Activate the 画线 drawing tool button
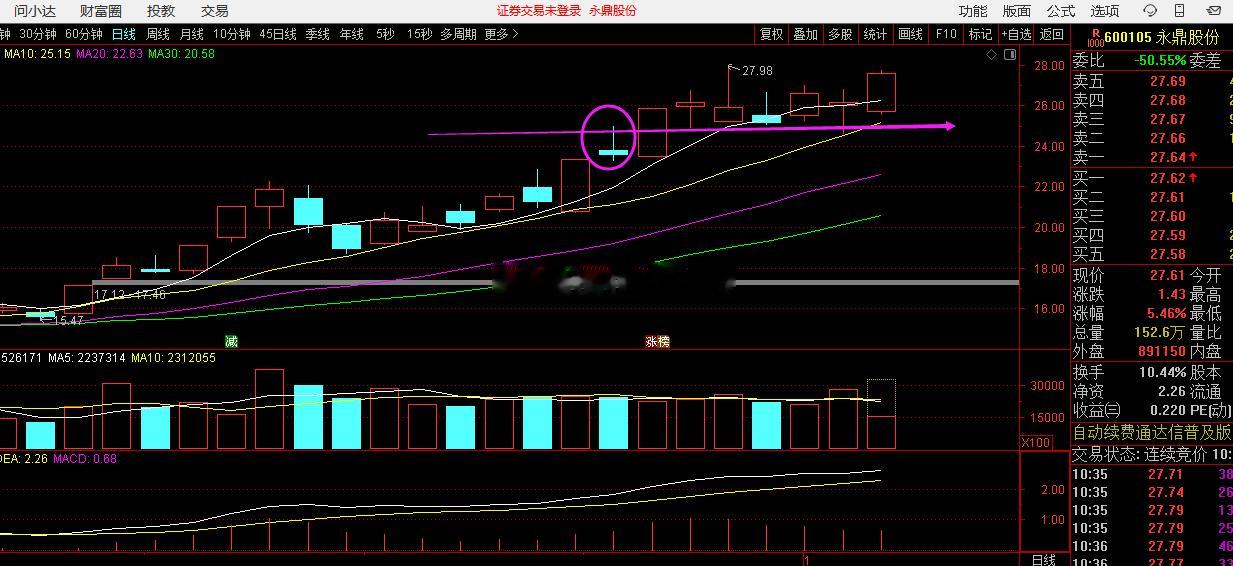The width and height of the screenshot is (1233, 566). coord(910,34)
